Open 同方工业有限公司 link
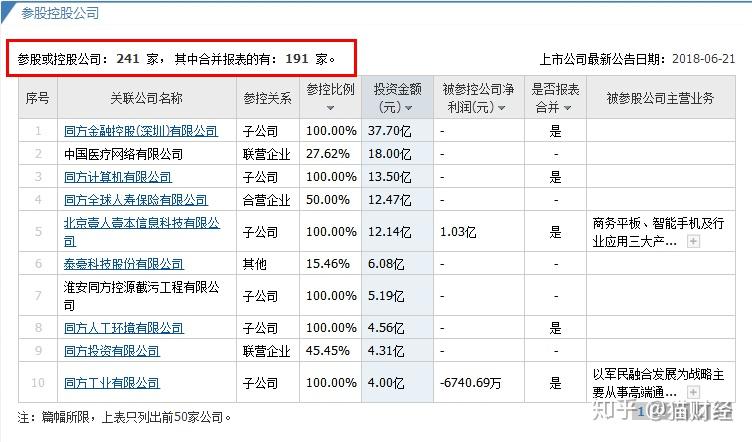752x442 pixels. click(111, 383)
